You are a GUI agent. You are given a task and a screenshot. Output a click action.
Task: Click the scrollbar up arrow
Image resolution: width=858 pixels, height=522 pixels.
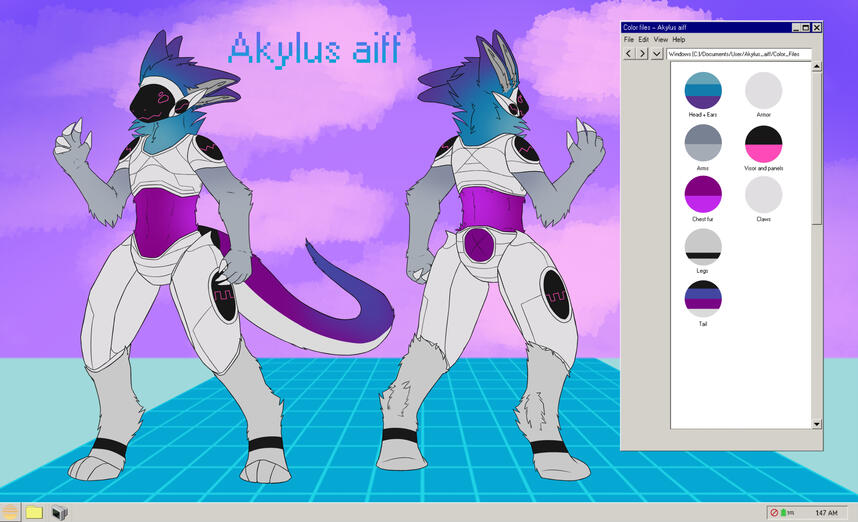pyautogui.click(x=817, y=67)
